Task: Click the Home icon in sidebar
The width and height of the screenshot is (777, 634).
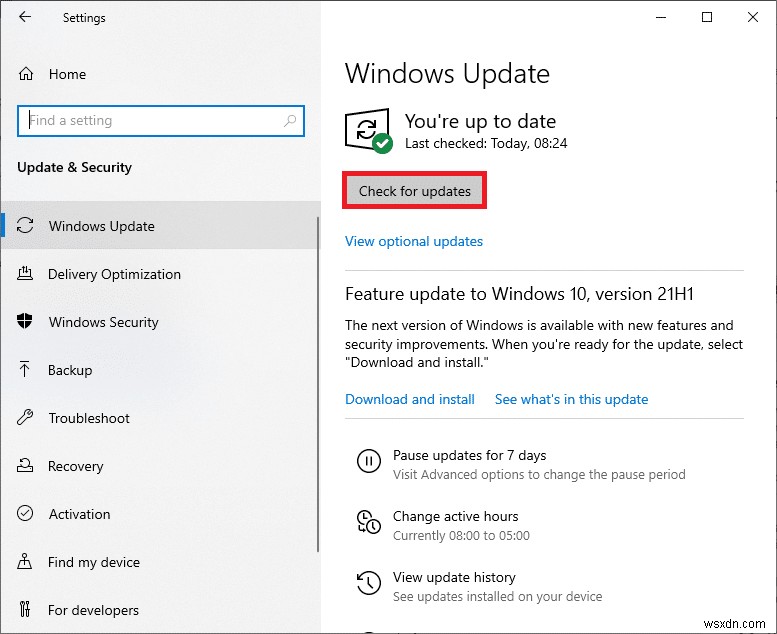Action: point(27,74)
